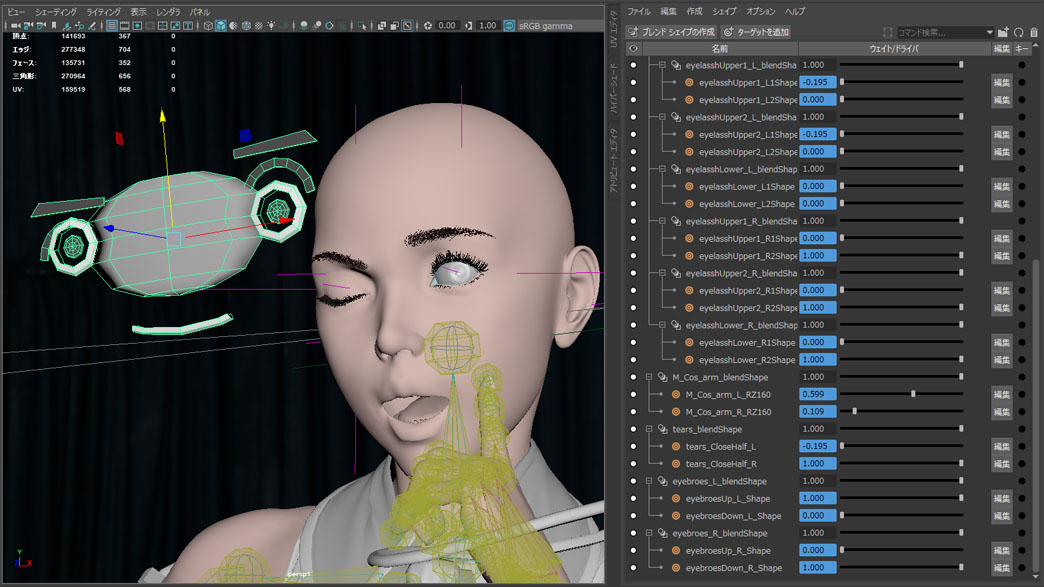The width and height of the screenshot is (1044, 587).
Task: Click the M_Cos_arm_L_RZ160 weight slider
Action: [x=901, y=395]
